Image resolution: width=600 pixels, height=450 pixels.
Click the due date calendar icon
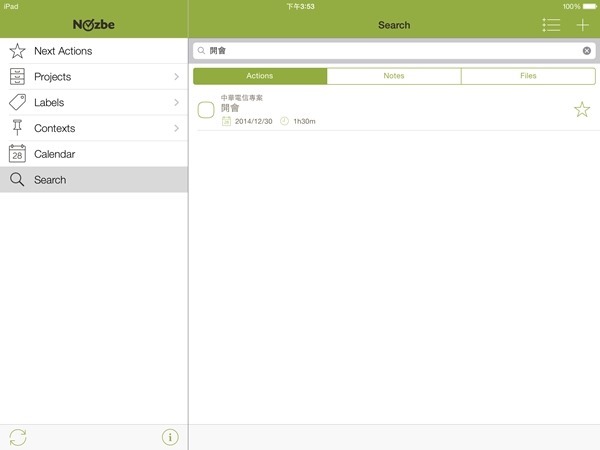(x=226, y=121)
